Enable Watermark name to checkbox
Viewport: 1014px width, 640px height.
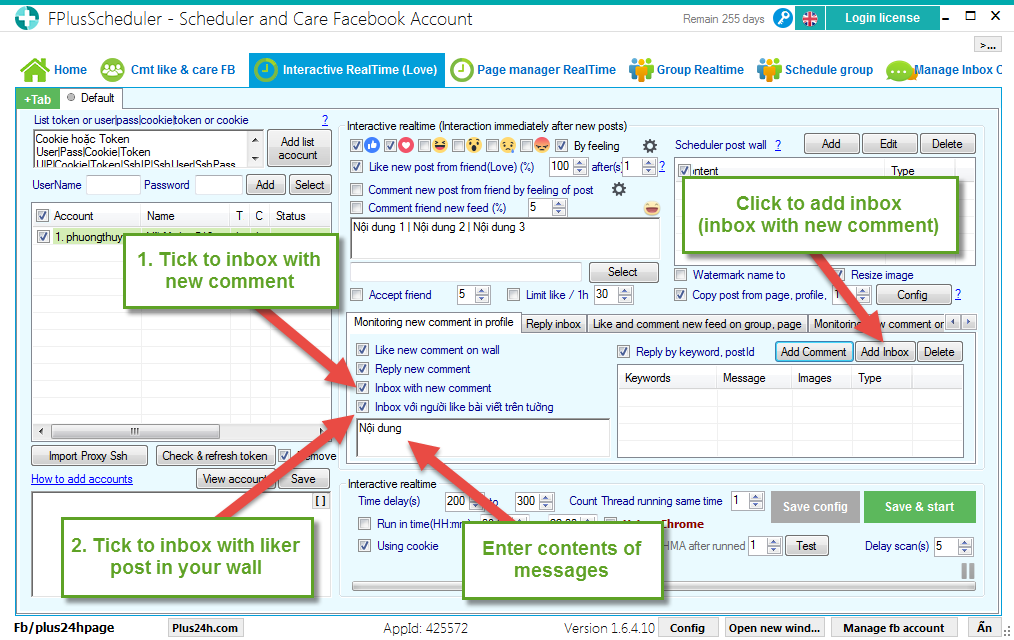pyautogui.click(x=680, y=275)
